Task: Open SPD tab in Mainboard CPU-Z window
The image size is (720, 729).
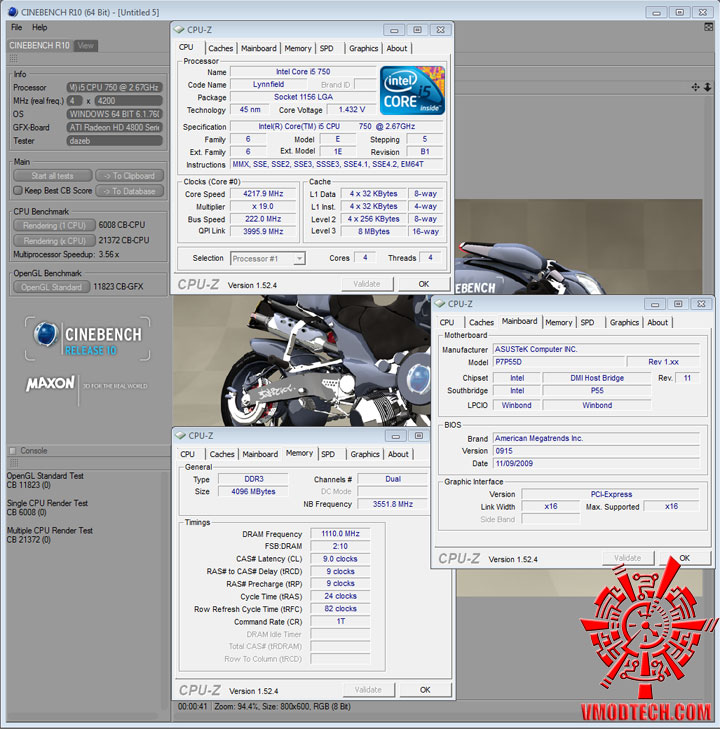Action: click(588, 323)
